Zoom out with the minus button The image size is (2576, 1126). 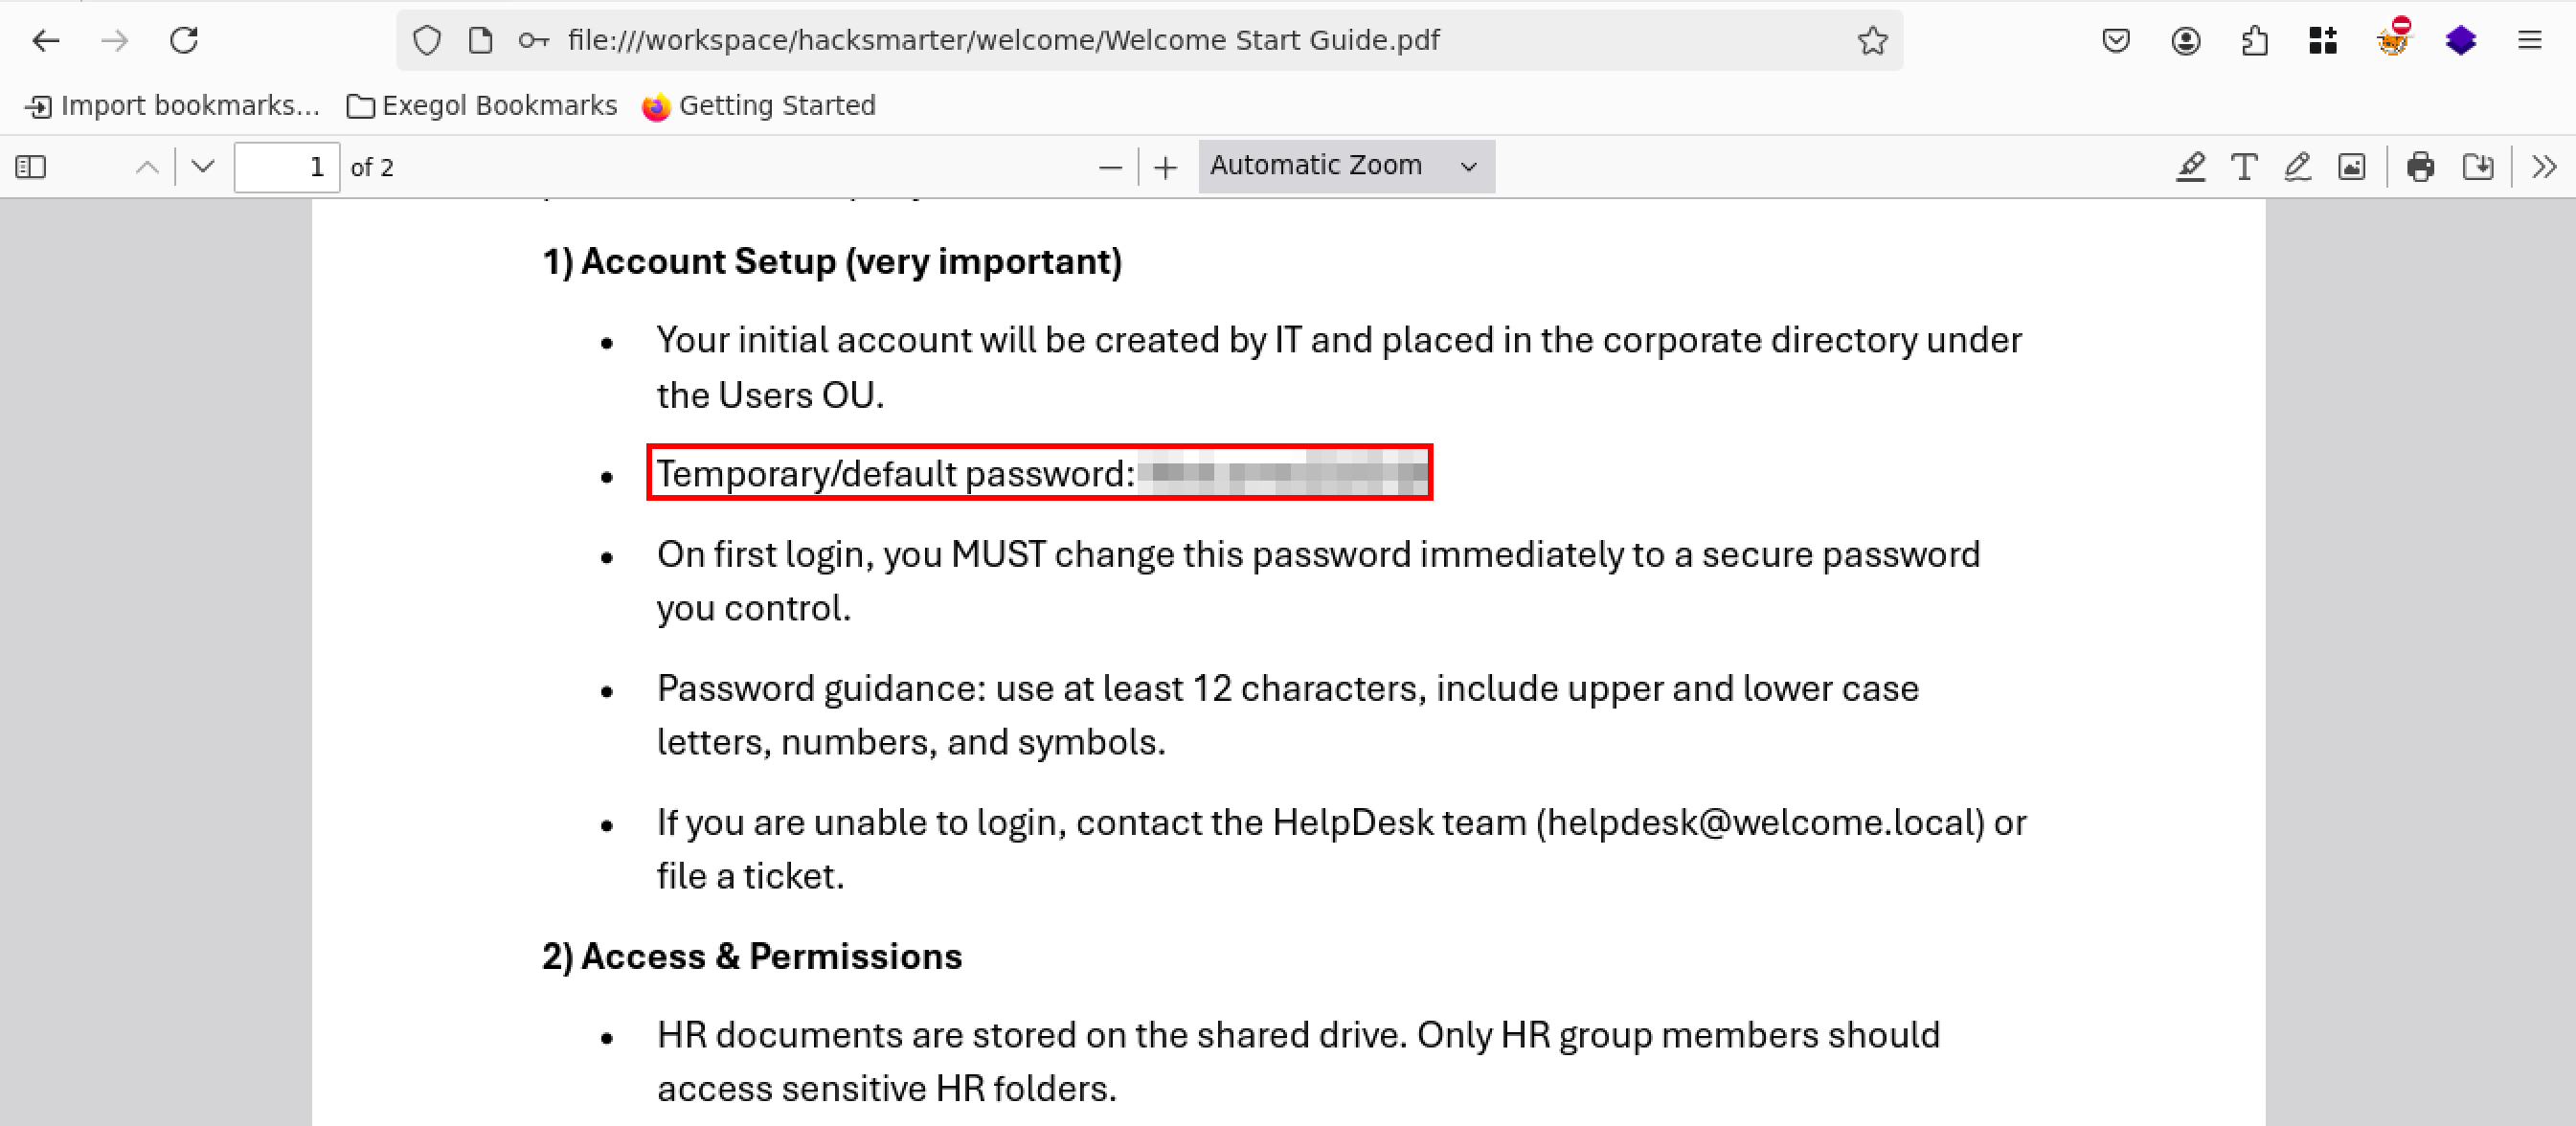pyautogui.click(x=1109, y=167)
